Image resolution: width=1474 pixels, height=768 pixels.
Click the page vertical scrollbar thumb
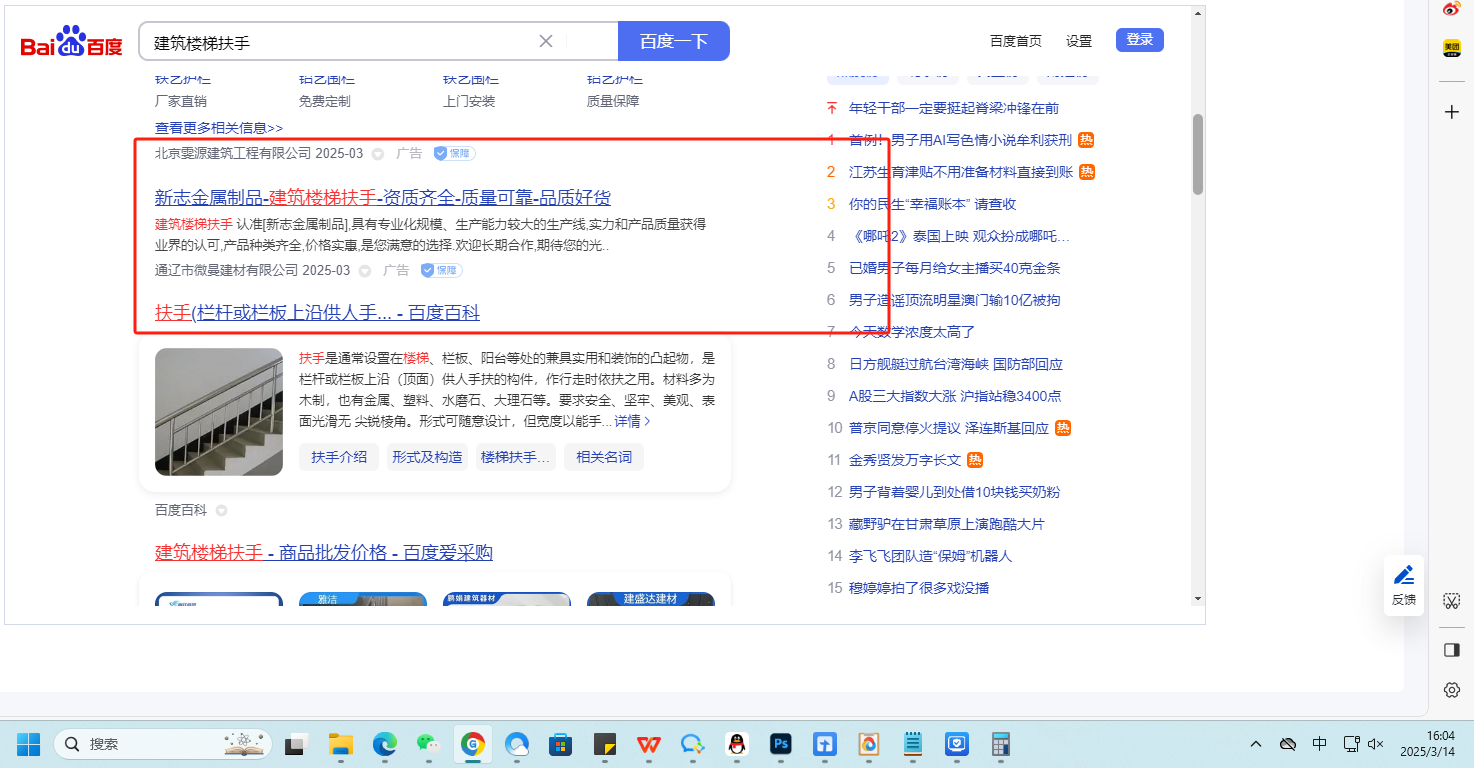(x=1197, y=153)
